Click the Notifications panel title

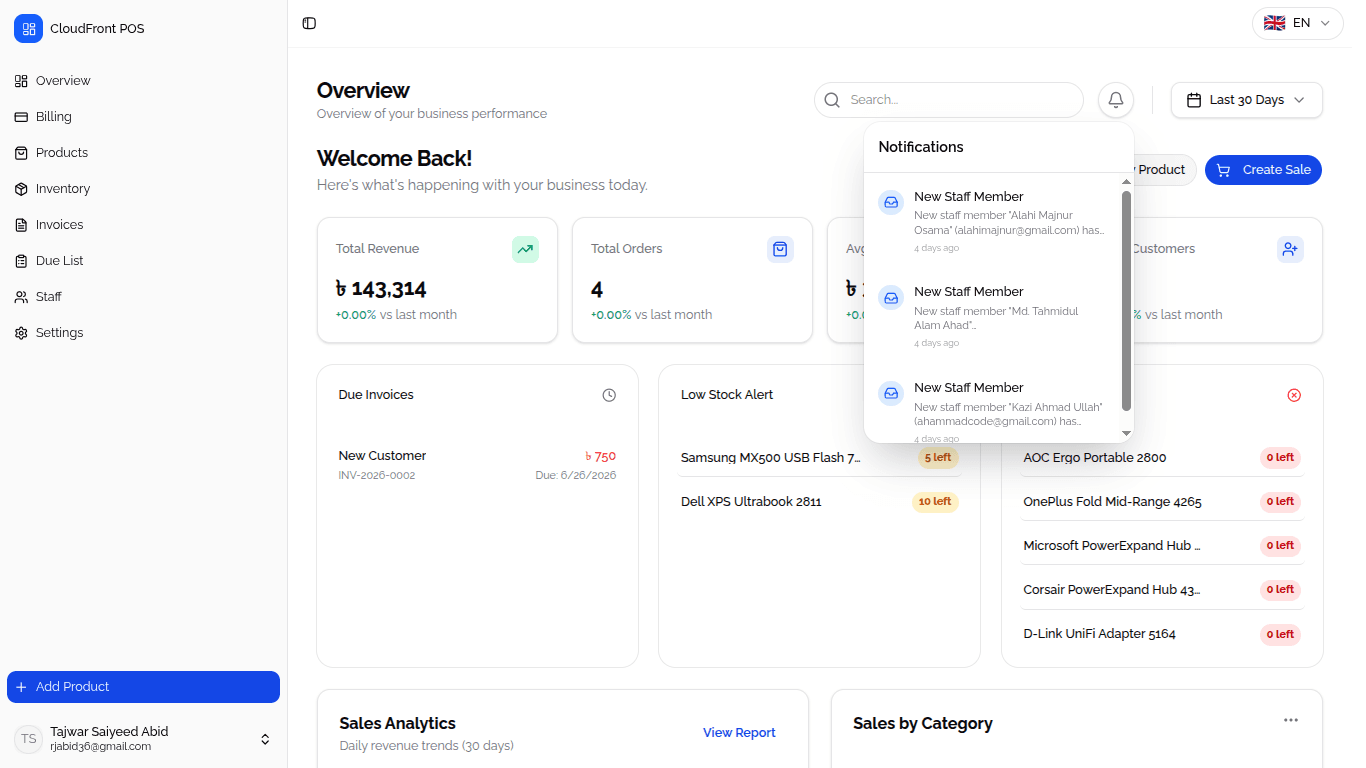[921, 147]
